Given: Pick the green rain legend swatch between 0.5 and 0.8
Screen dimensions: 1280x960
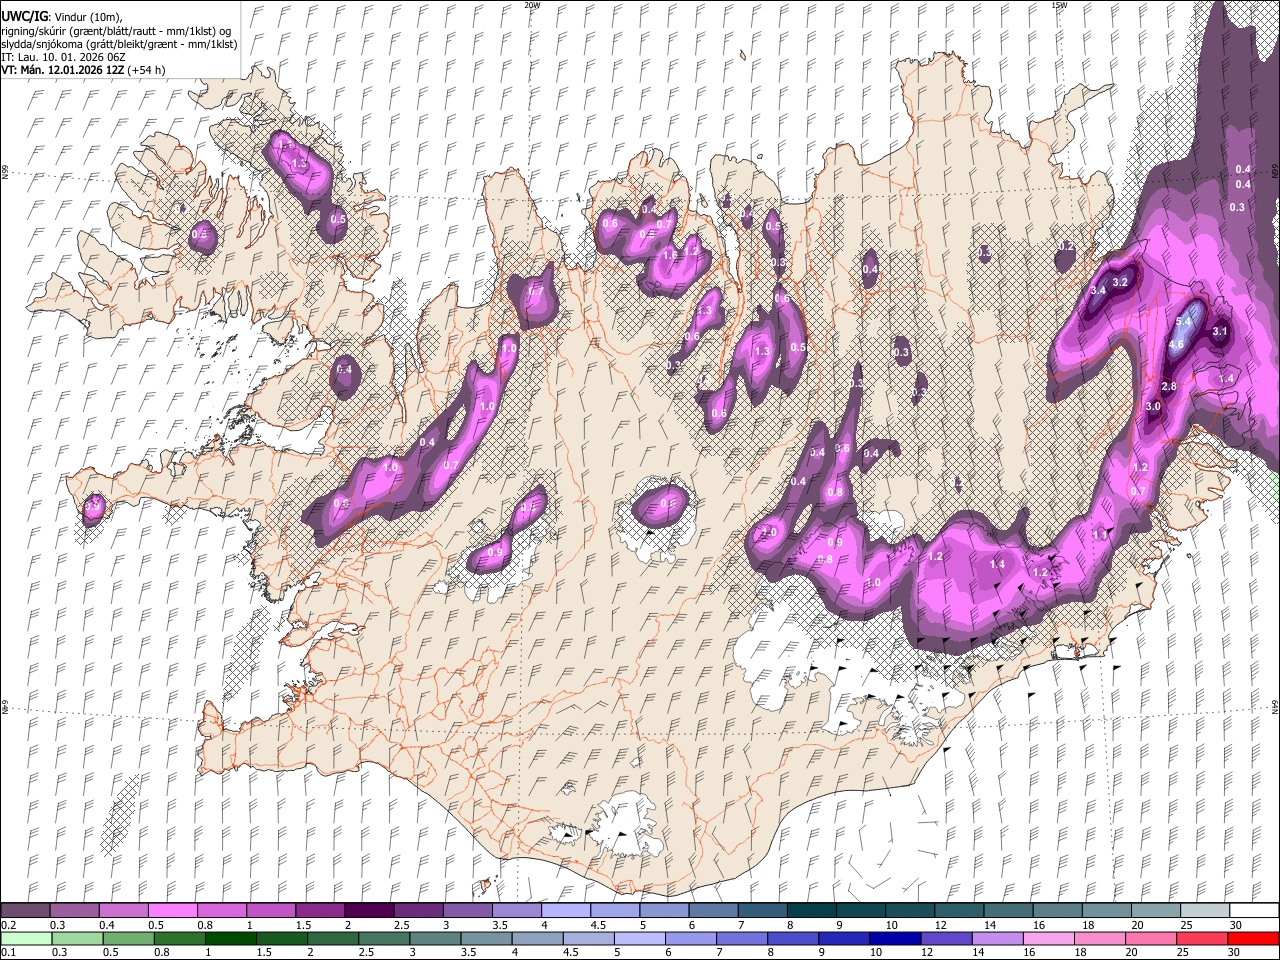Looking at the screenshot, I should pyautogui.click(x=130, y=938).
